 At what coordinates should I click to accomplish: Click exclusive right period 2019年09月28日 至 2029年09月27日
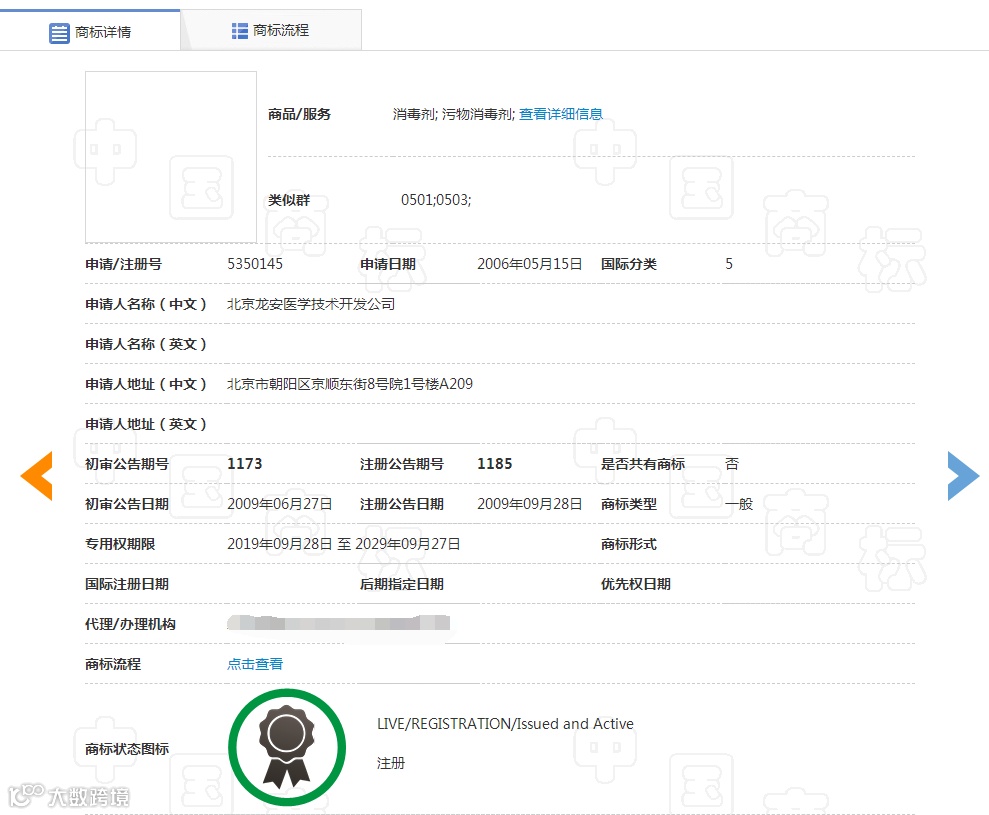[344, 544]
